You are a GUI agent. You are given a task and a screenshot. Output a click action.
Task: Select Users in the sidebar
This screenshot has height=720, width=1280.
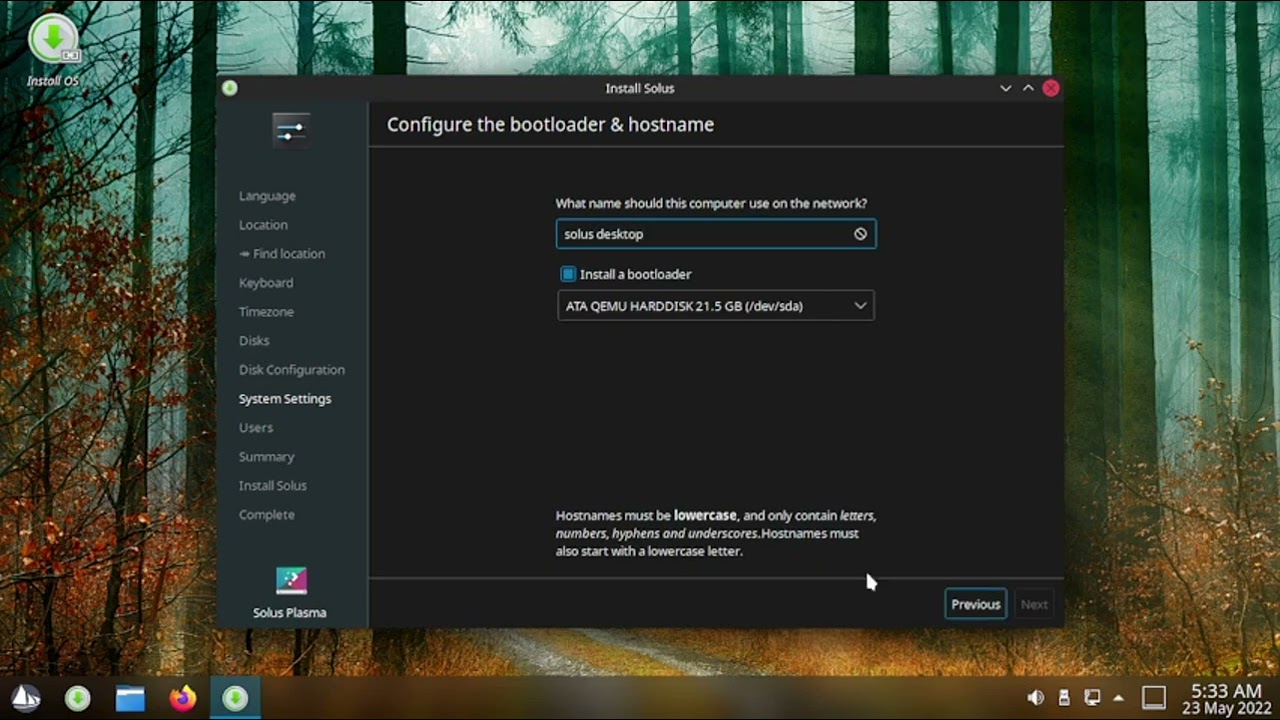tap(256, 428)
